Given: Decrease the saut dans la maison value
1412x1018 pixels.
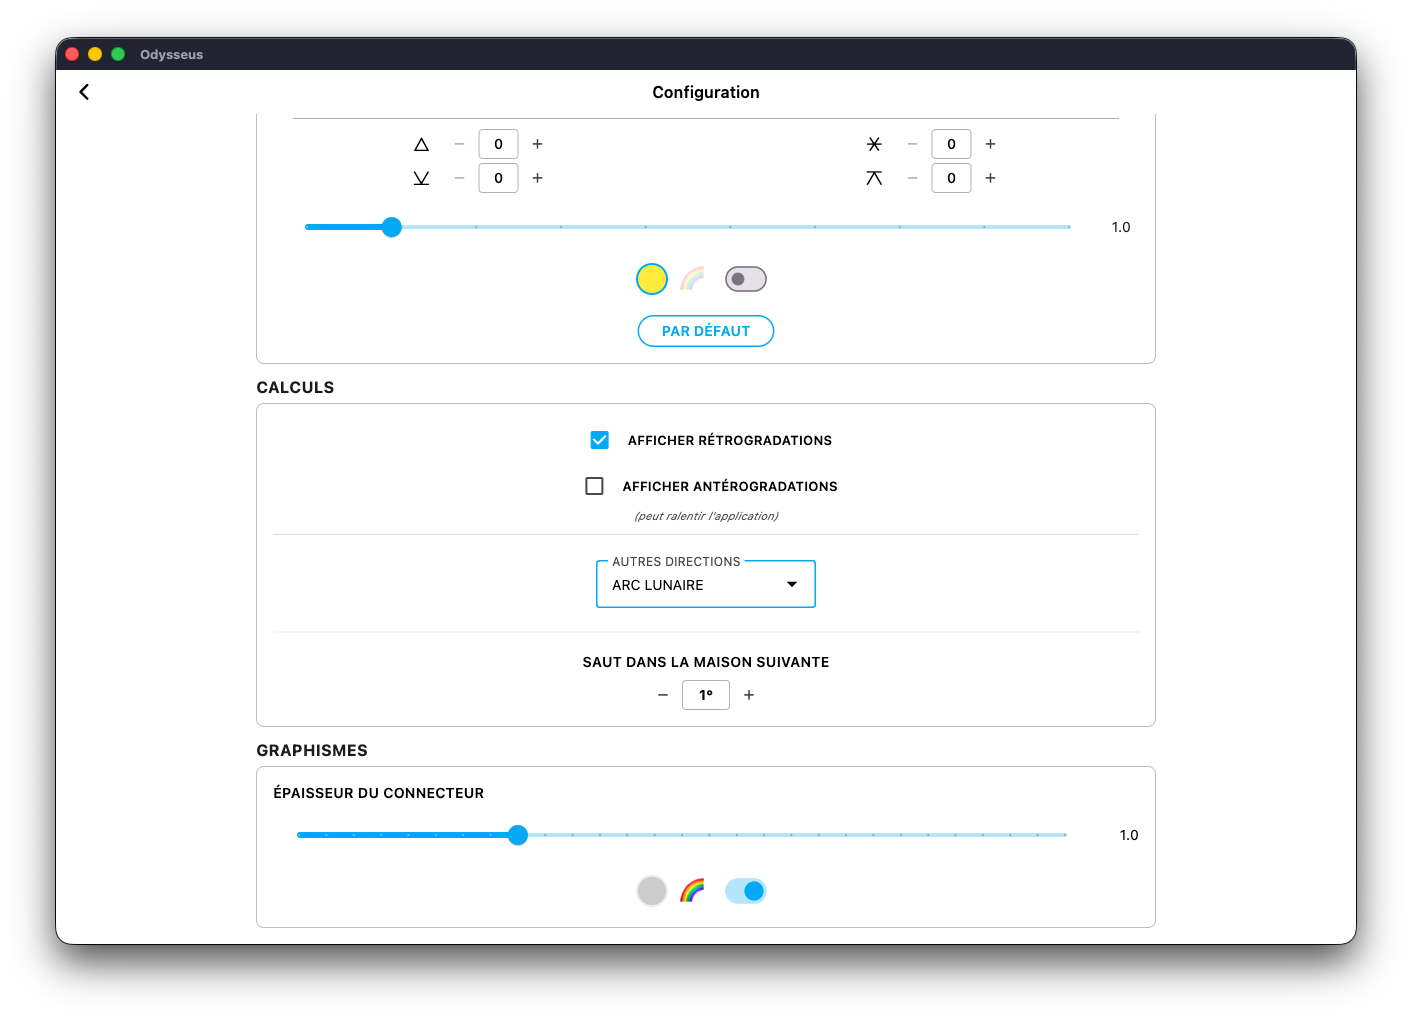Looking at the screenshot, I should pyautogui.click(x=663, y=695).
